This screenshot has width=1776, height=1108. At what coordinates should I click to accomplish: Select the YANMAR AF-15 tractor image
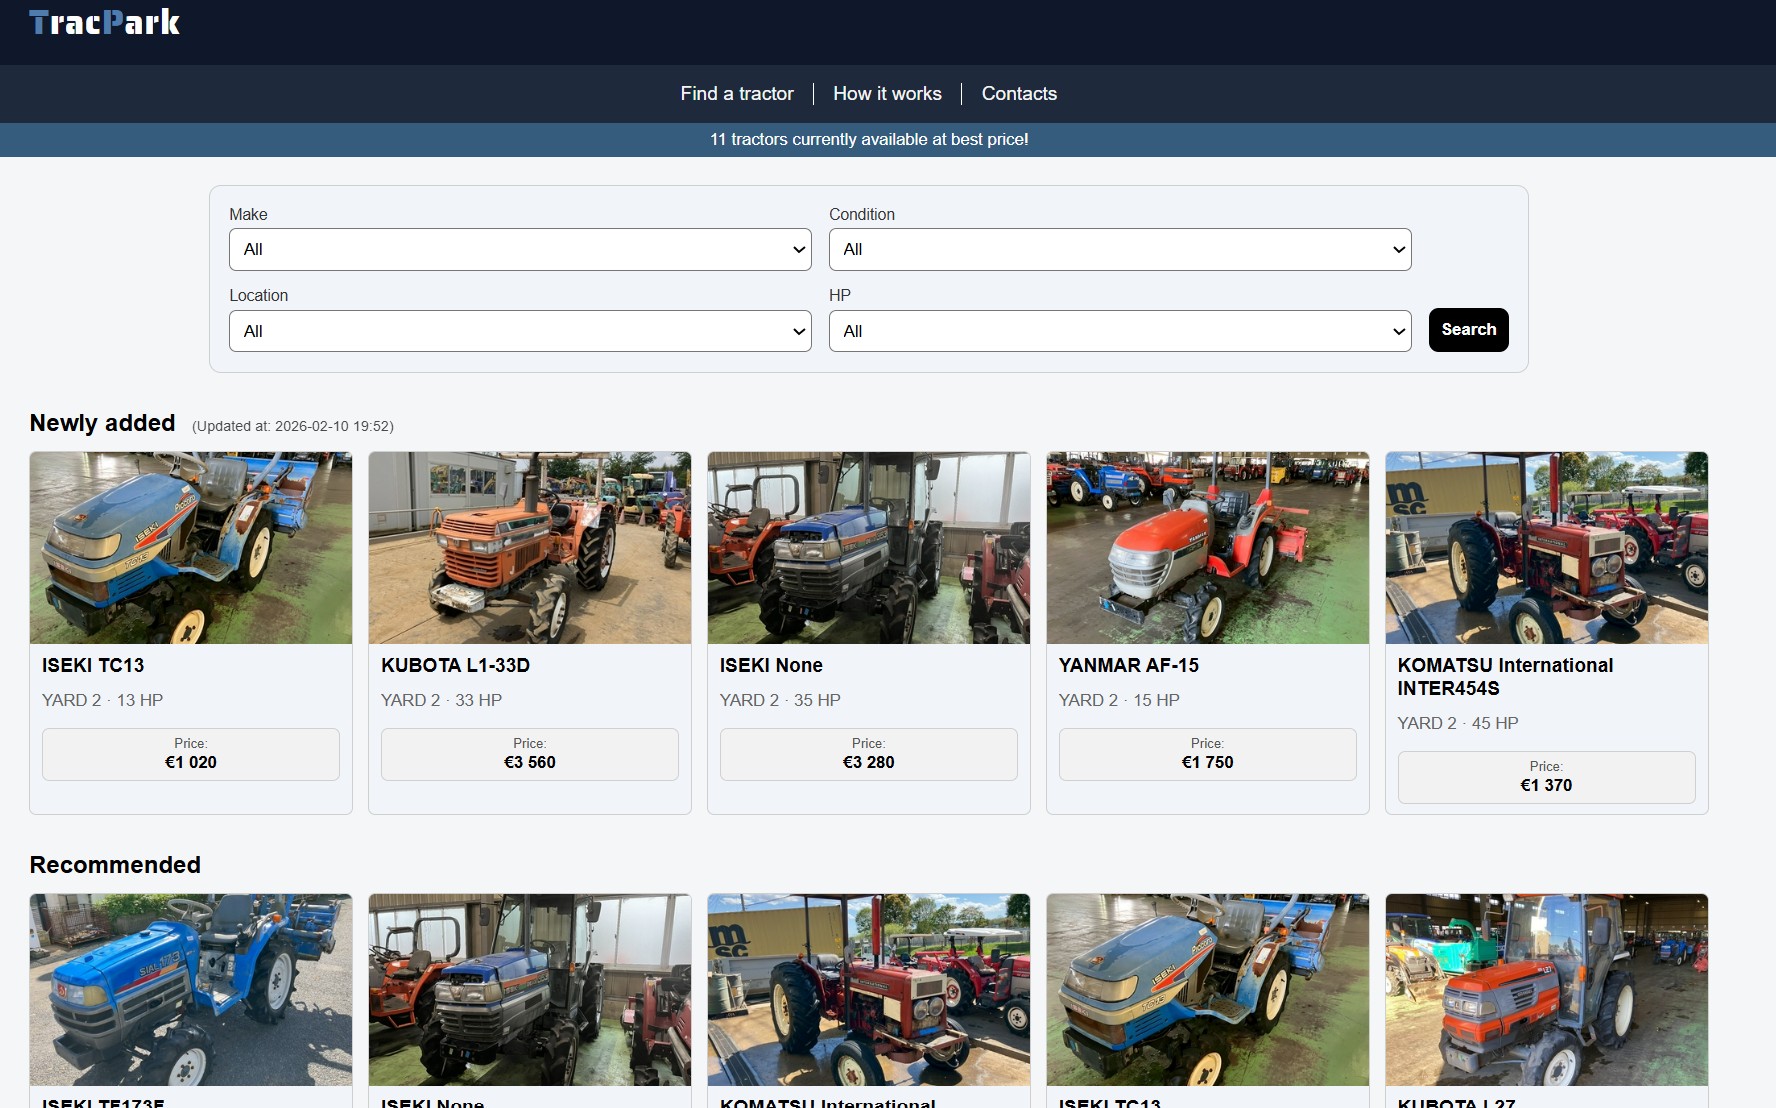1207,548
